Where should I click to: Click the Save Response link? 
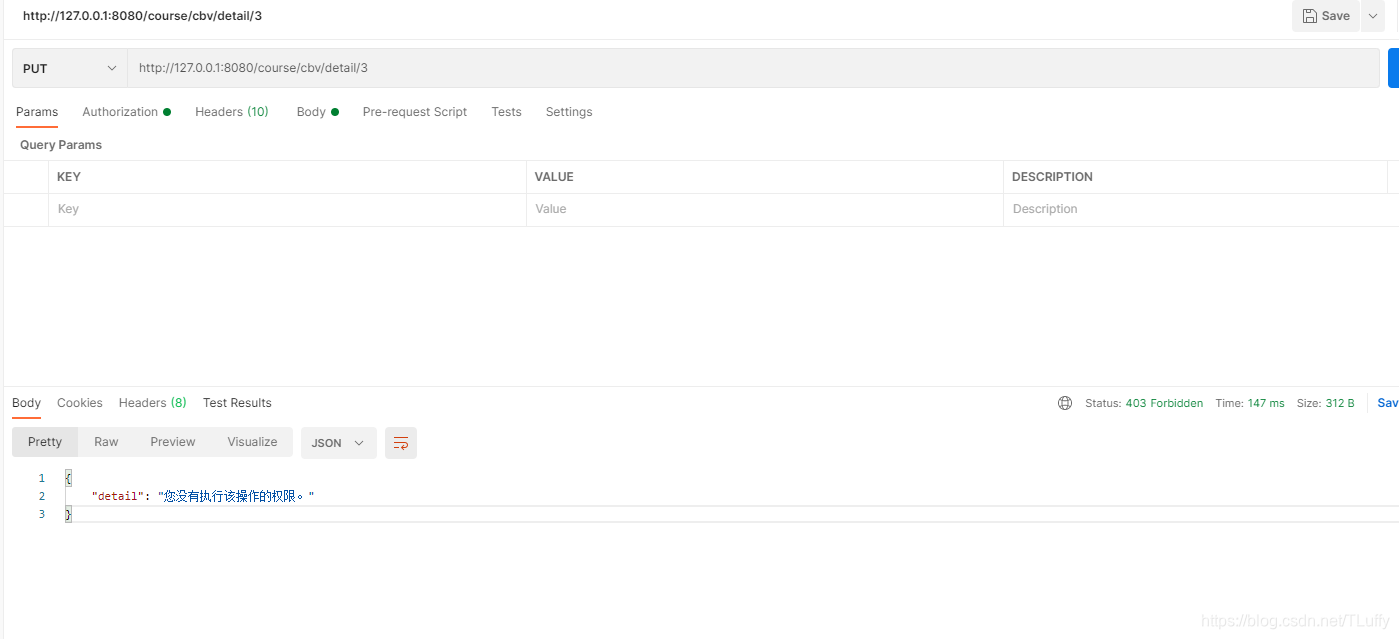coord(1388,403)
